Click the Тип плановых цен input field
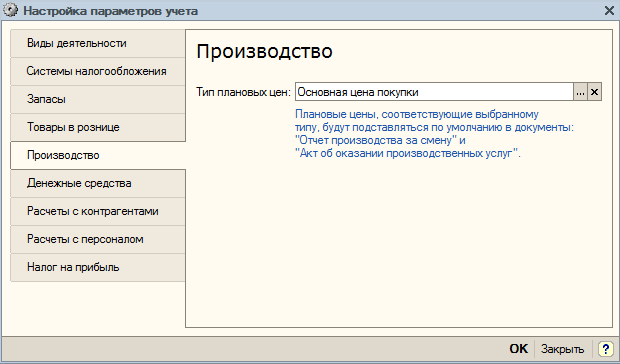The image size is (620, 364). (434, 92)
